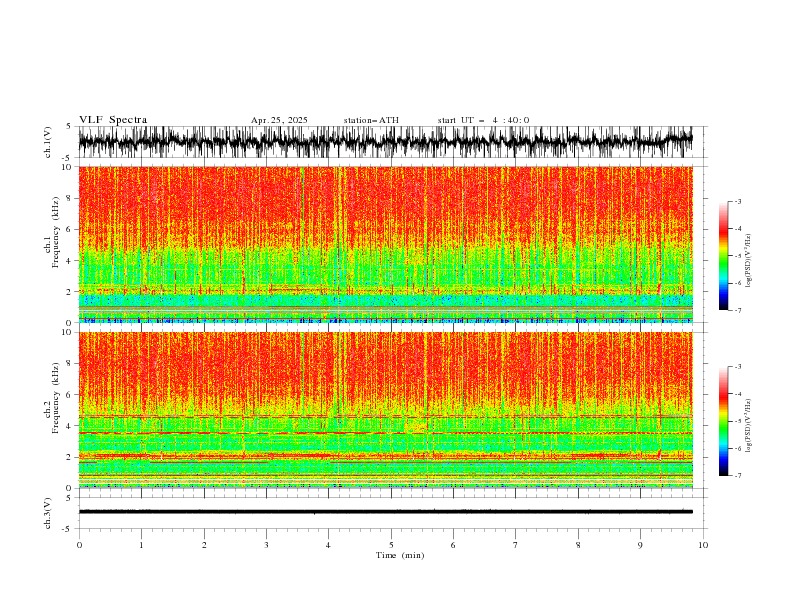Click time axis tick label "6"
The height and width of the screenshot is (612, 792).
click(x=453, y=545)
